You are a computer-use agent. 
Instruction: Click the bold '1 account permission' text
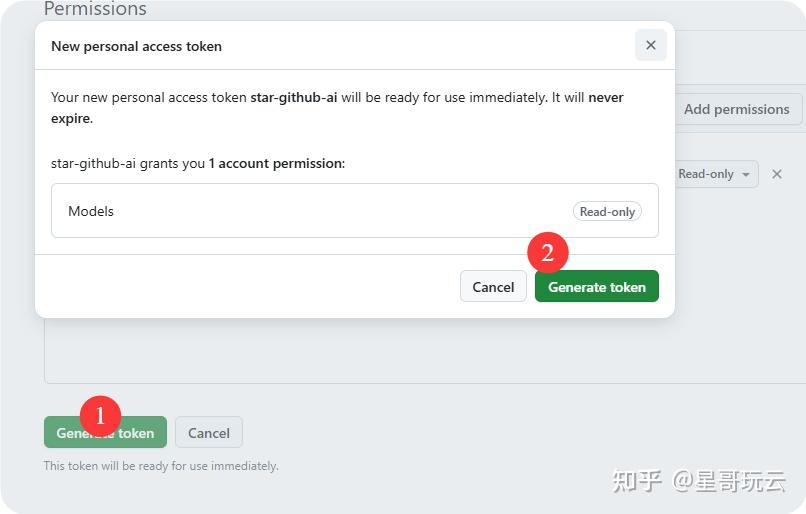point(276,163)
